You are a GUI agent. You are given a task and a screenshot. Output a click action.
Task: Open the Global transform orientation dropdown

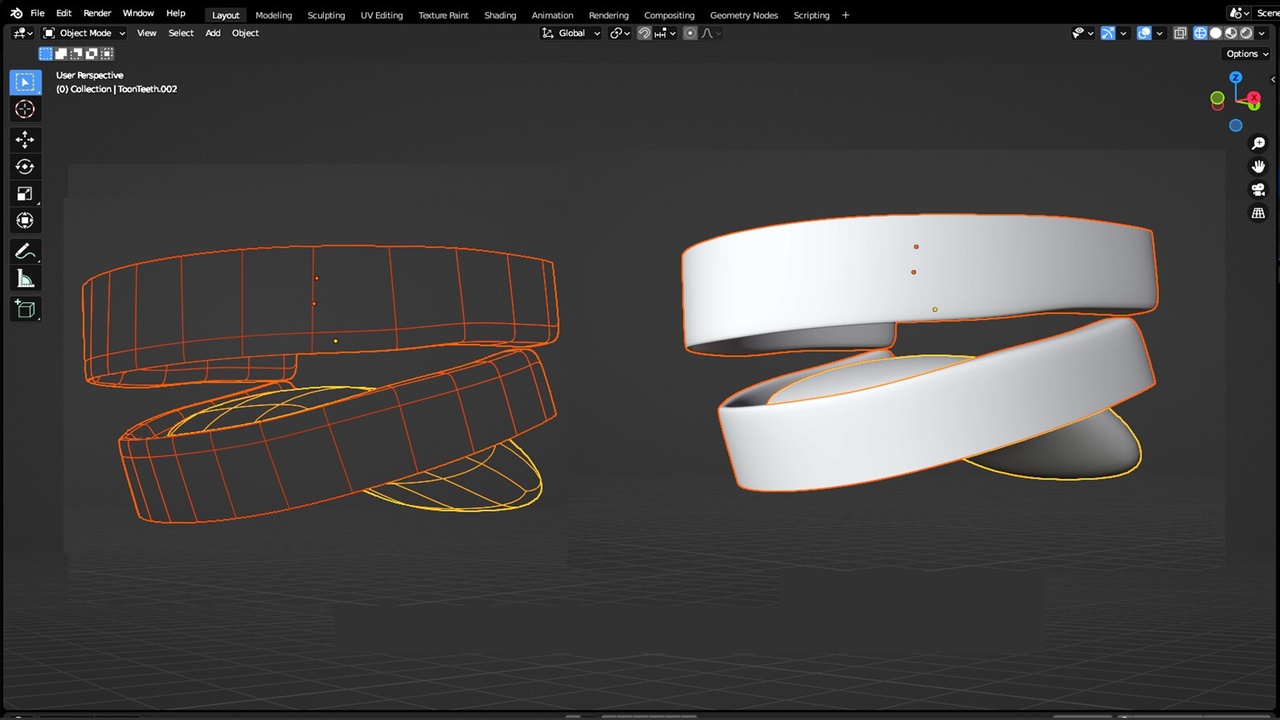click(x=571, y=33)
